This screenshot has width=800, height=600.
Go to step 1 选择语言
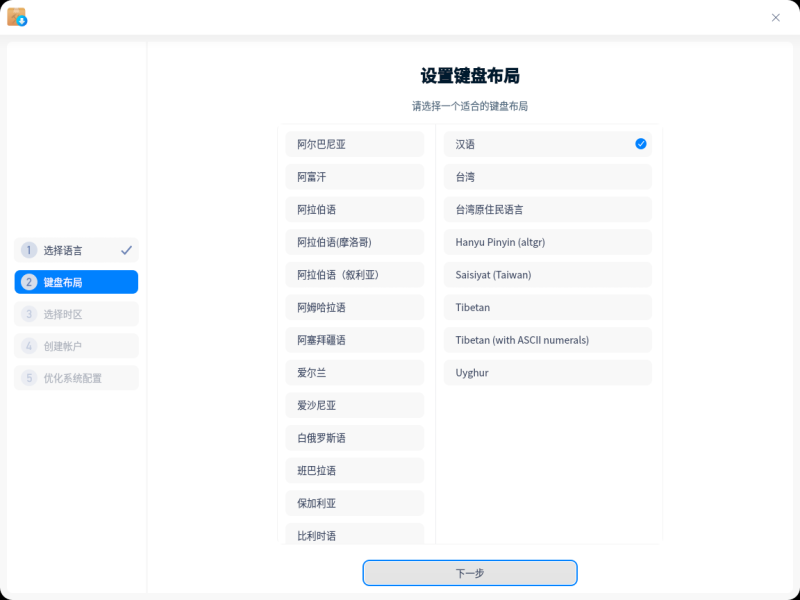[x=77, y=250]
